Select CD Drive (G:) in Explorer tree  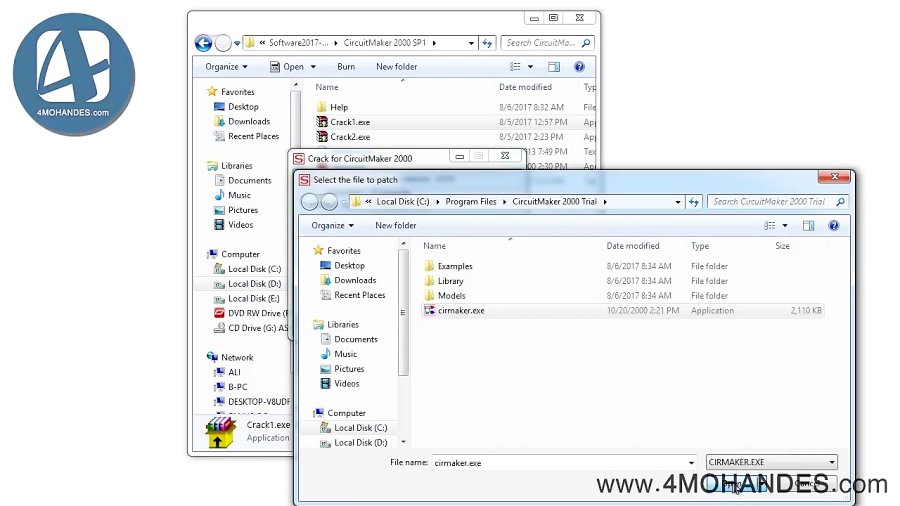pos(258,328)
